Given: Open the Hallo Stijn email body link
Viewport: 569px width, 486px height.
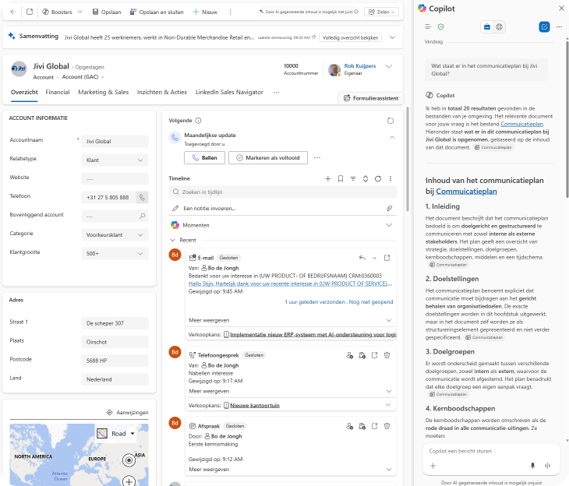Looking at the screenshot, I should pyautogui.click(x=290, y=283).
